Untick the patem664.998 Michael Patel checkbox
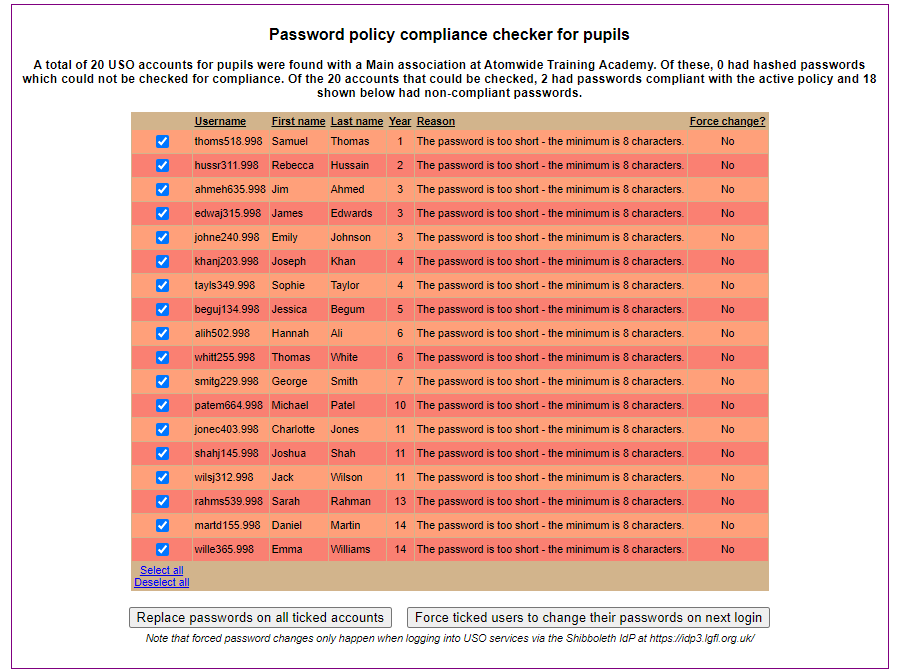The width and height of the screenshot is (900, 672). (x=162, y=405)
